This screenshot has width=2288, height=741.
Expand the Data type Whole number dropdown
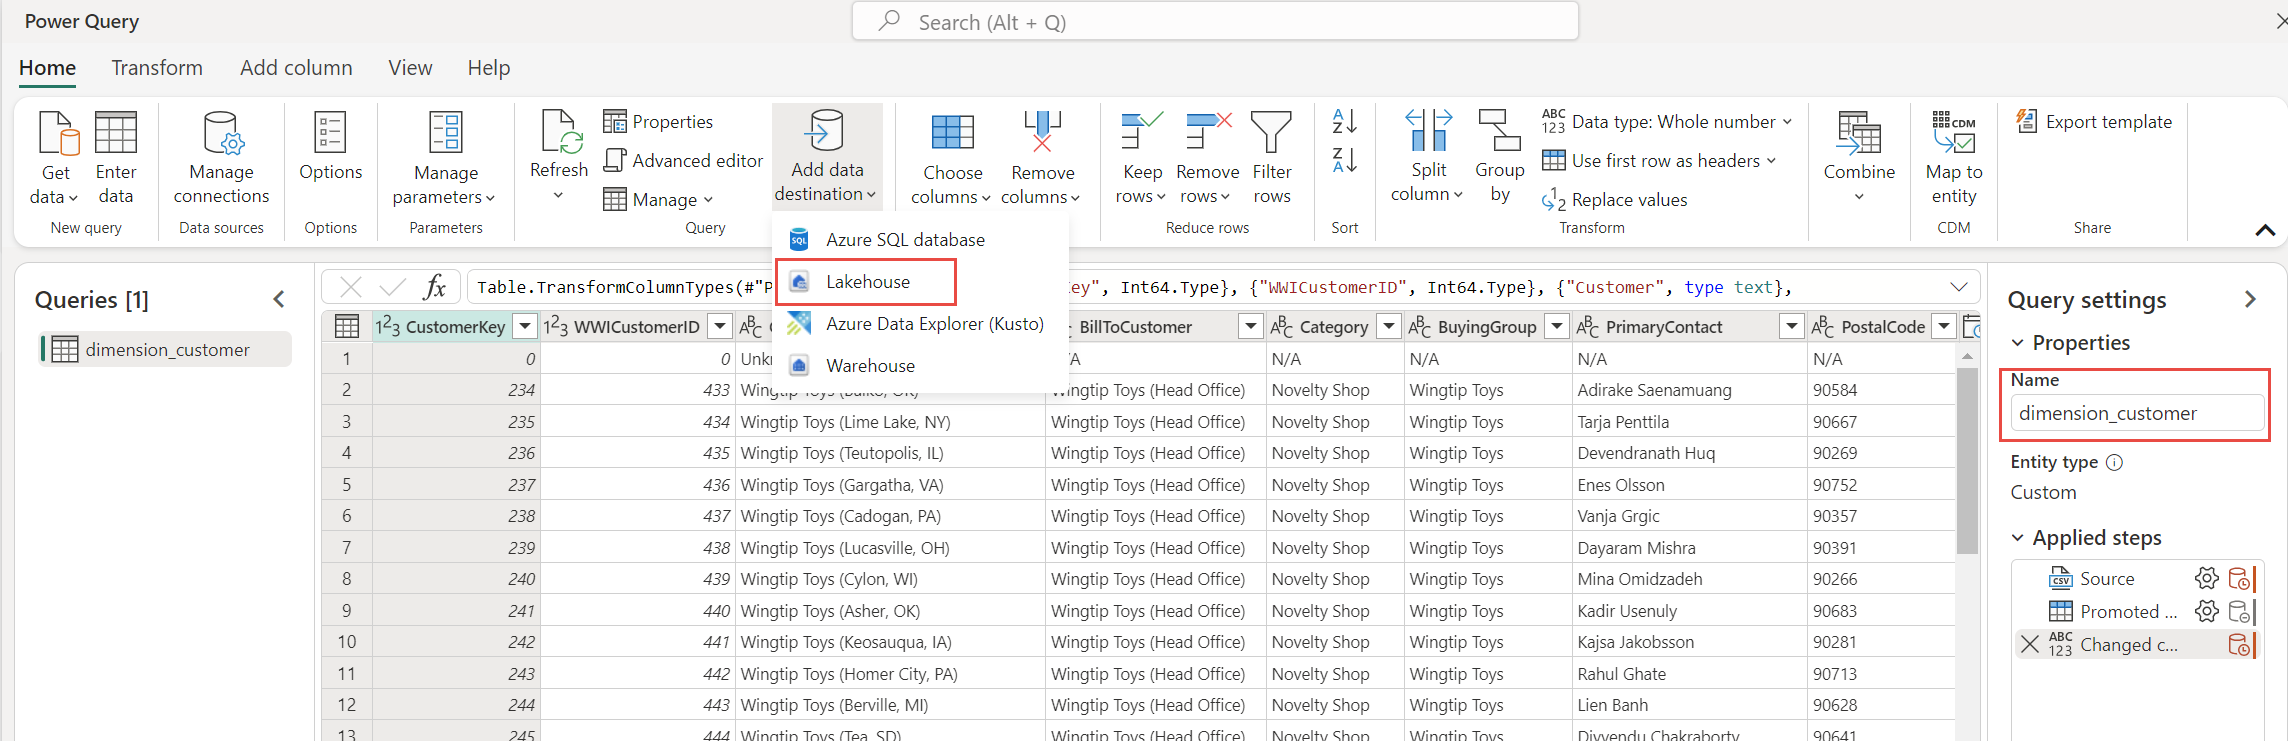[x=1787, y=122]
